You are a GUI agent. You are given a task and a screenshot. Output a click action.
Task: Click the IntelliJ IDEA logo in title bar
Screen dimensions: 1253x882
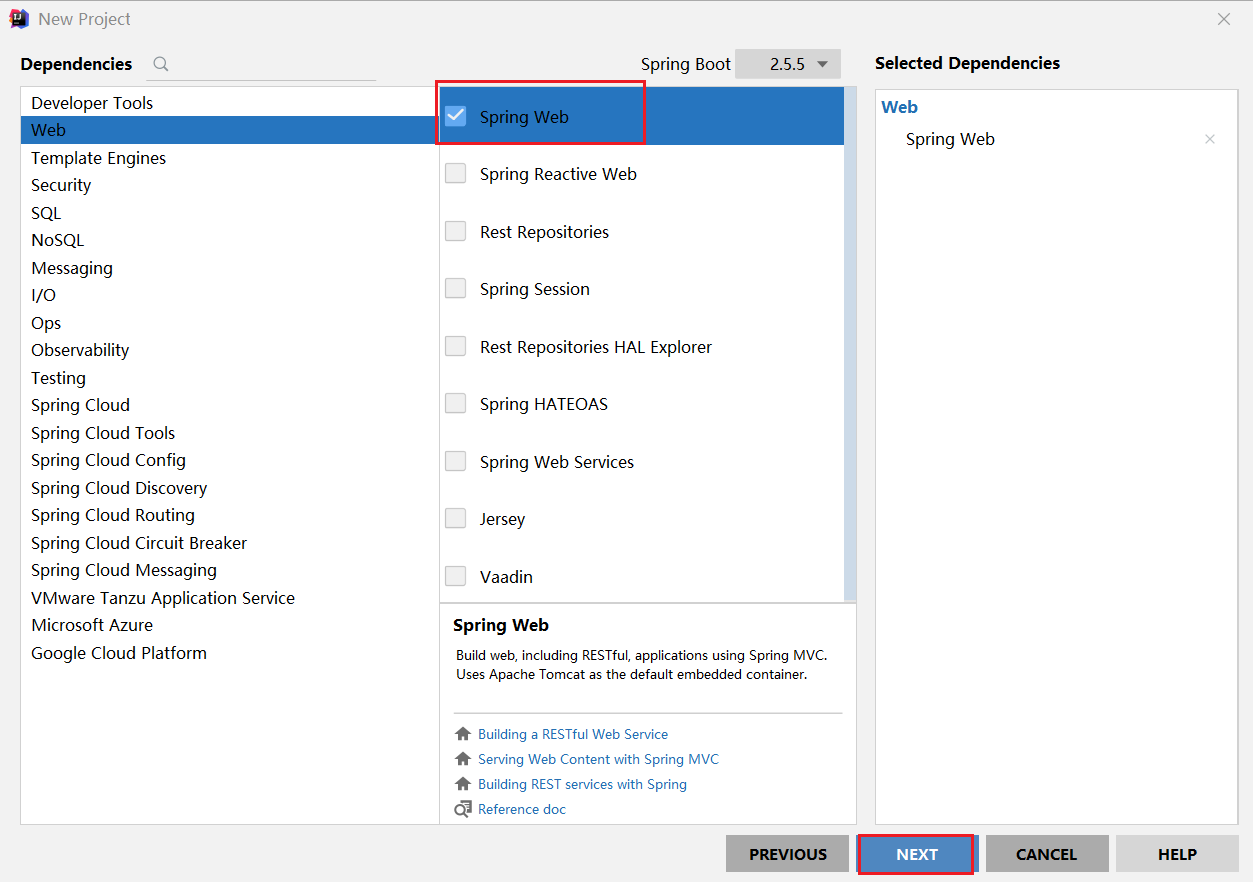[18, 19]
